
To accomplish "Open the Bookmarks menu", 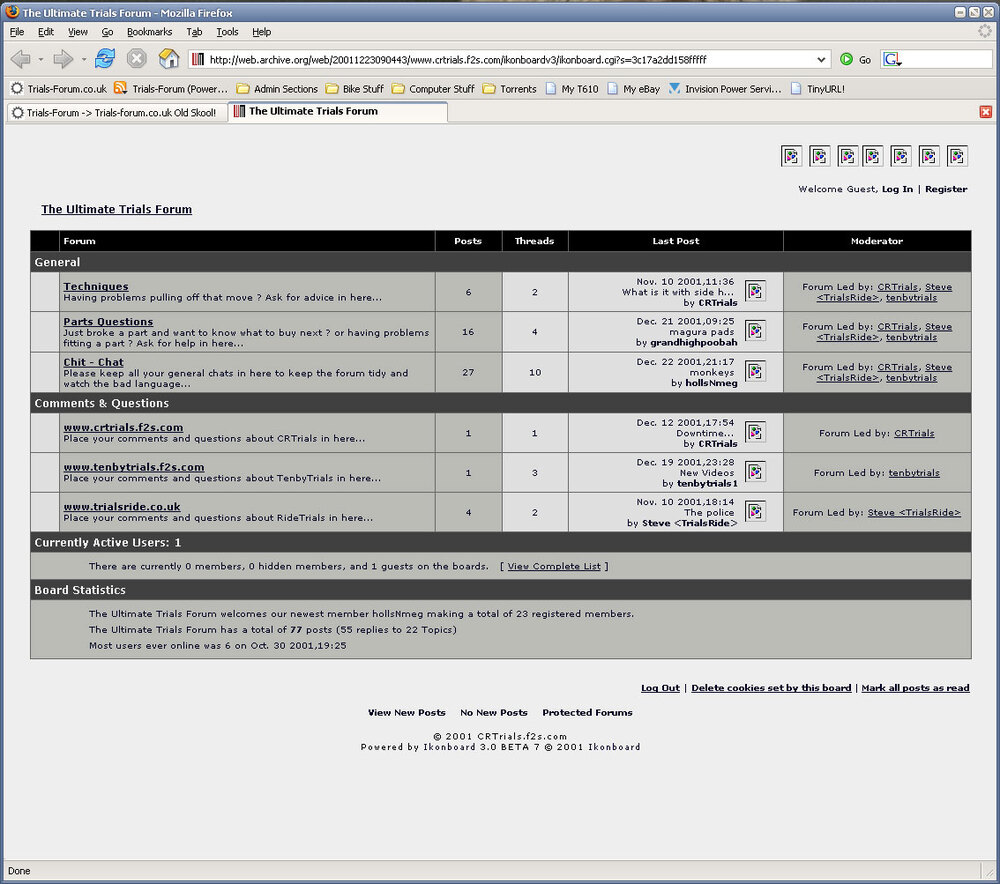I will pos(149,32).
